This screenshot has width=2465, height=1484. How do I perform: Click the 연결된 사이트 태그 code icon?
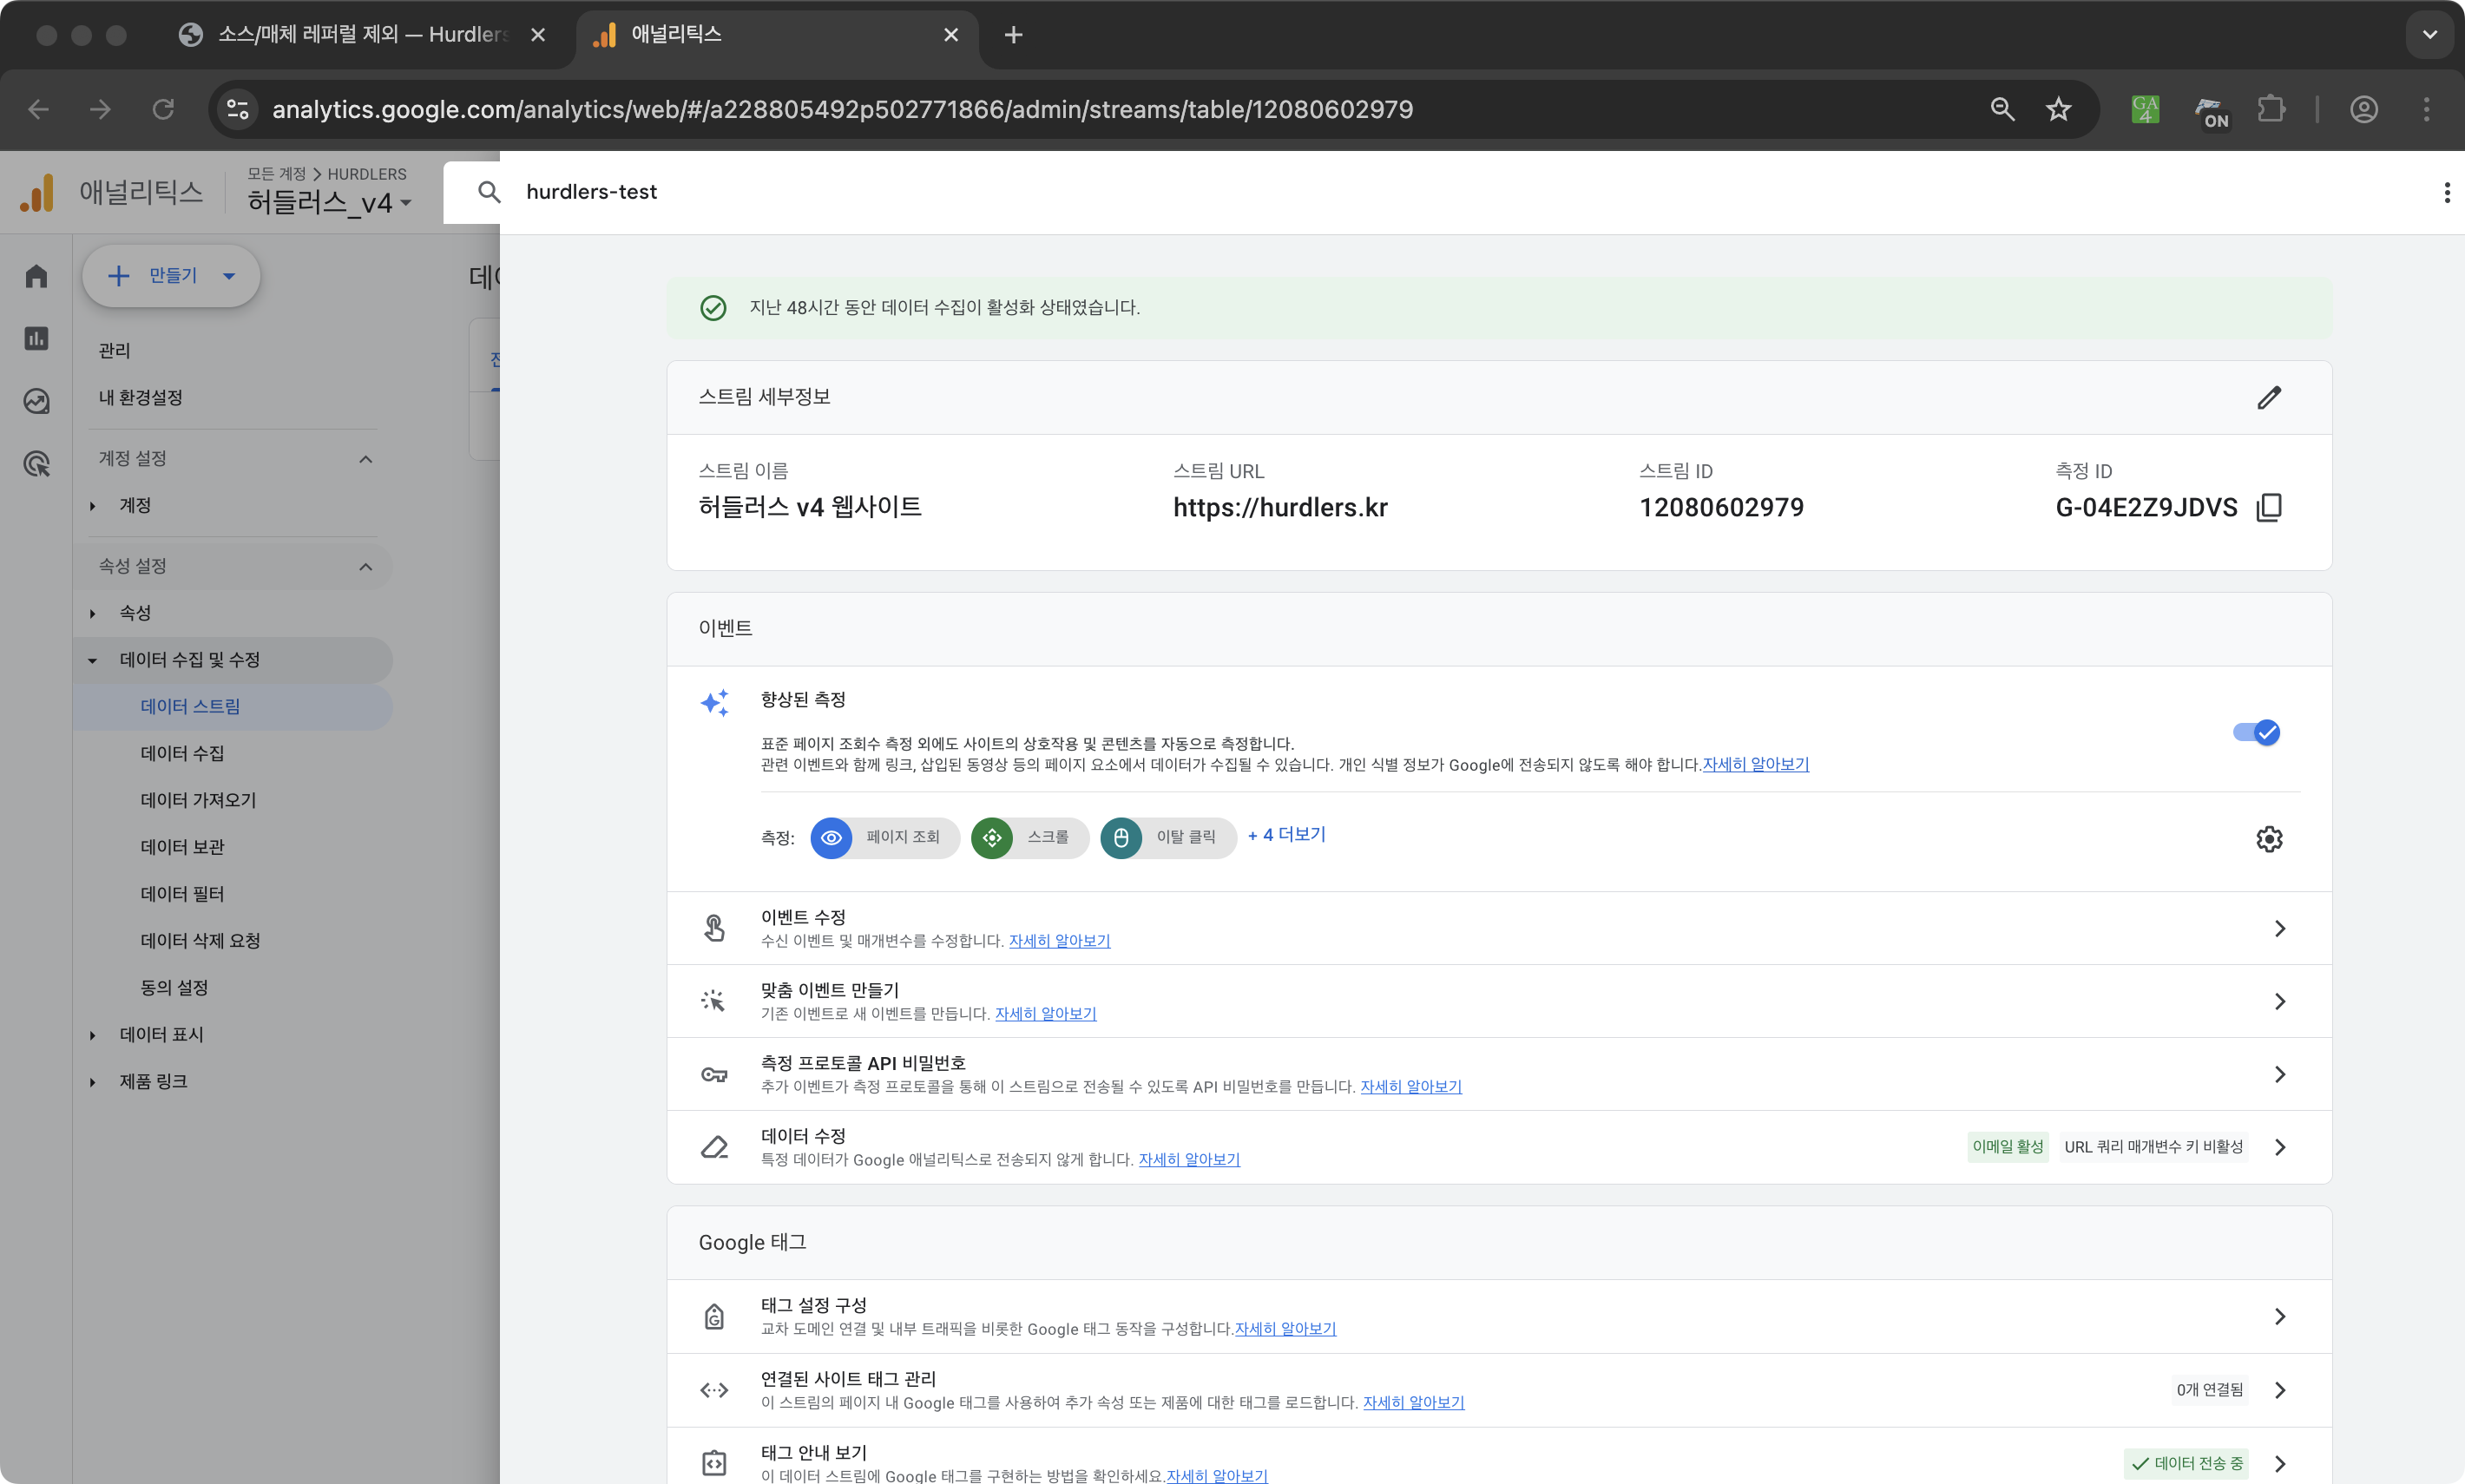[x=714, y=1390]
